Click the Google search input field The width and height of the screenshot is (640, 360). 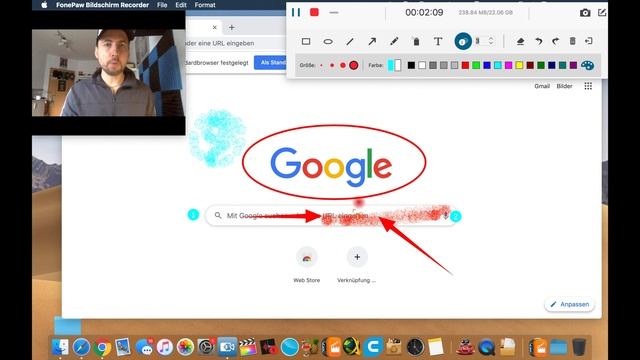[x=331, y=216]
